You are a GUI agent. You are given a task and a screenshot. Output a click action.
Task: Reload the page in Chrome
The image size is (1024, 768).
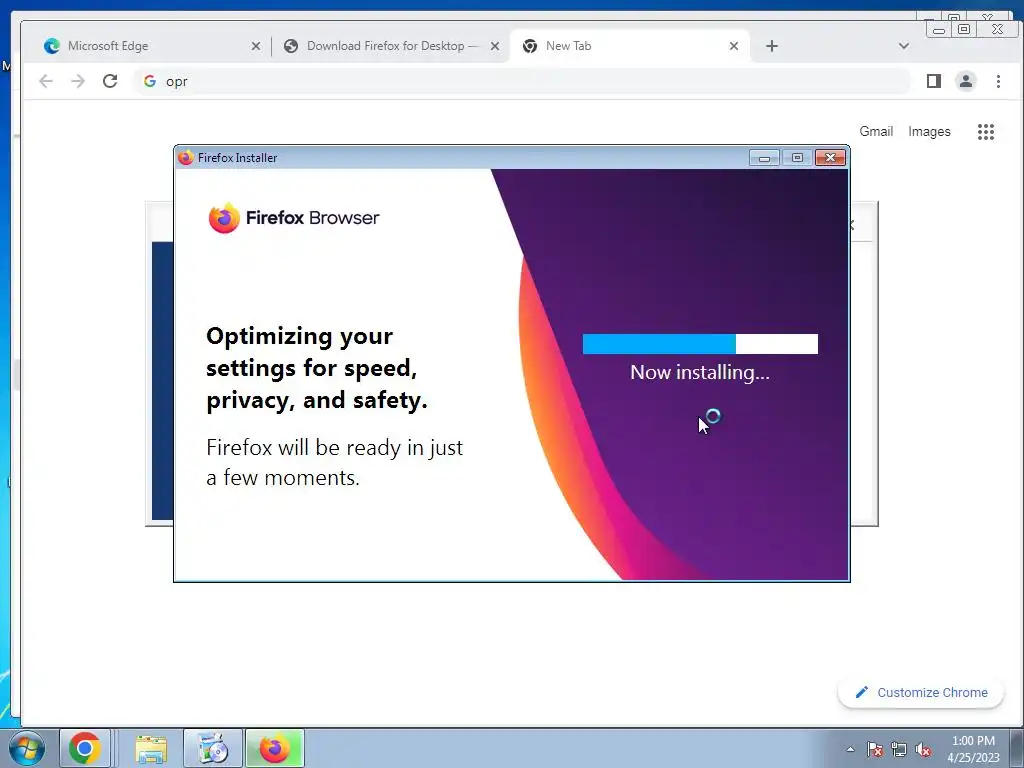click(110, 81)
